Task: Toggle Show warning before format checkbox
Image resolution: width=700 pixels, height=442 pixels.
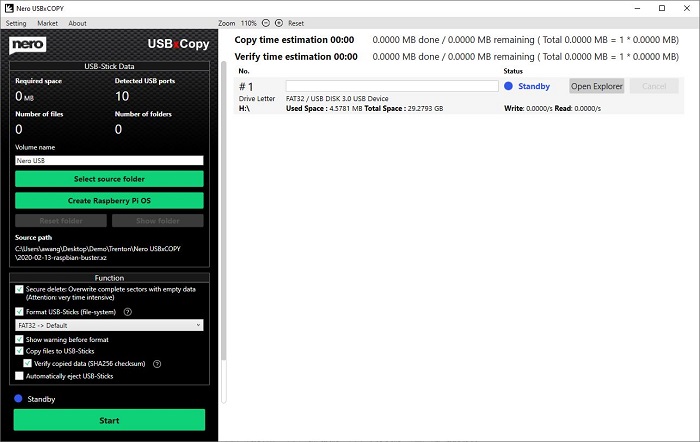Action: [x=19, y=339]
